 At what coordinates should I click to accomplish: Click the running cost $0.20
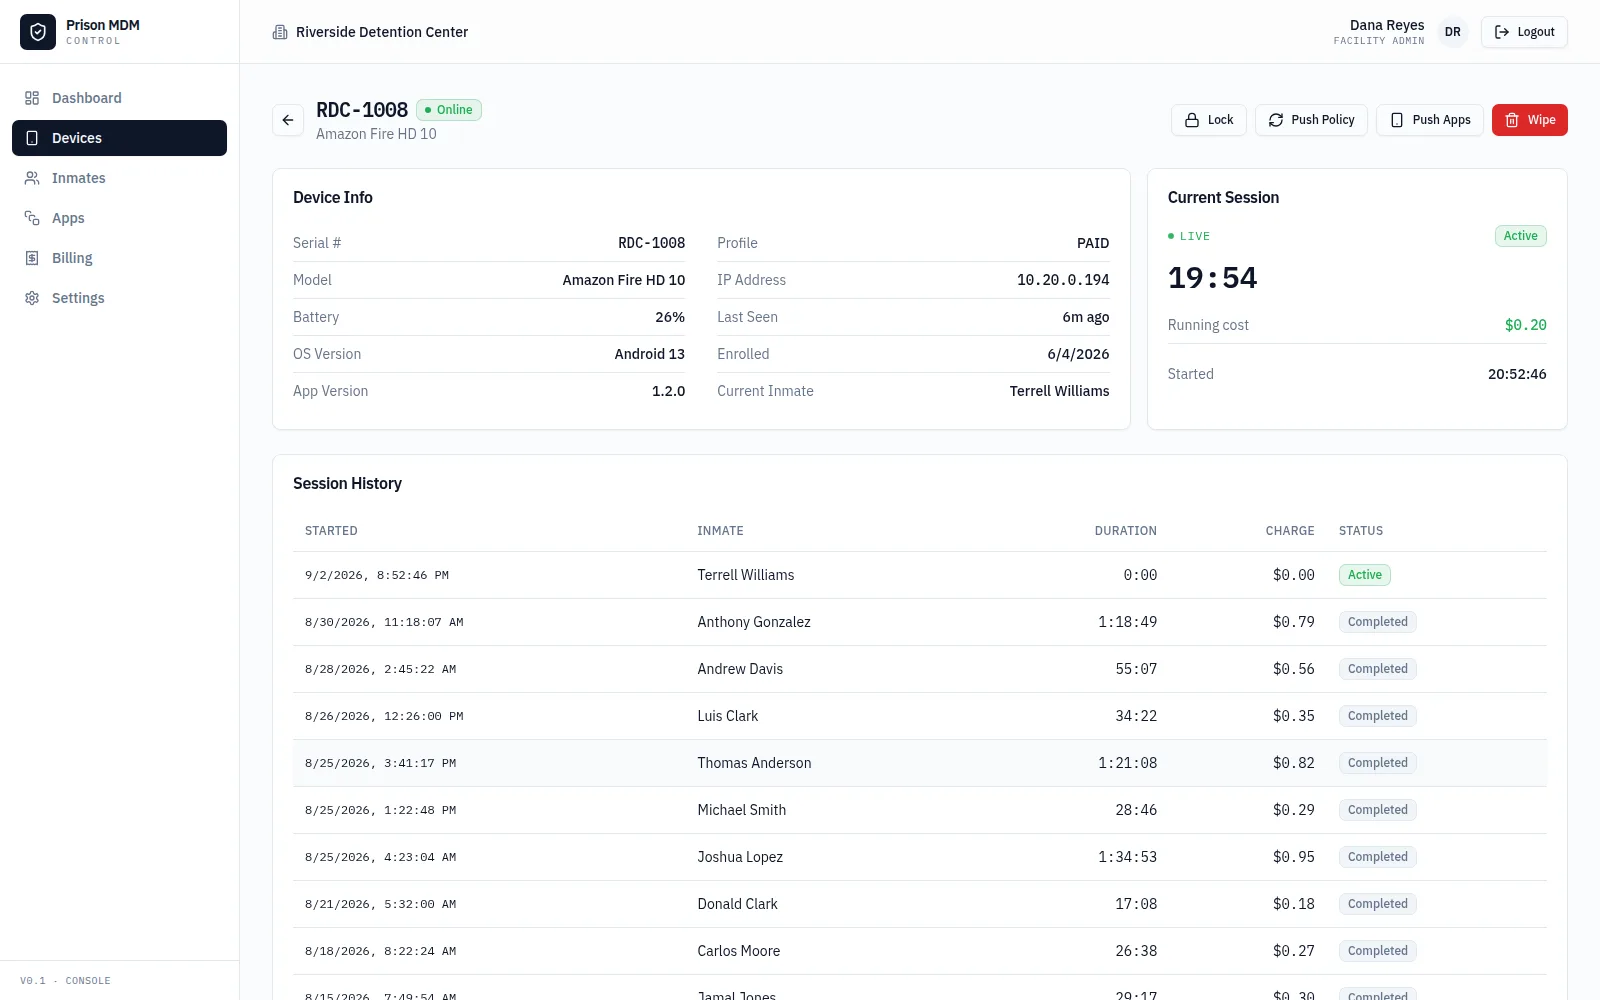pos(1525,325)
